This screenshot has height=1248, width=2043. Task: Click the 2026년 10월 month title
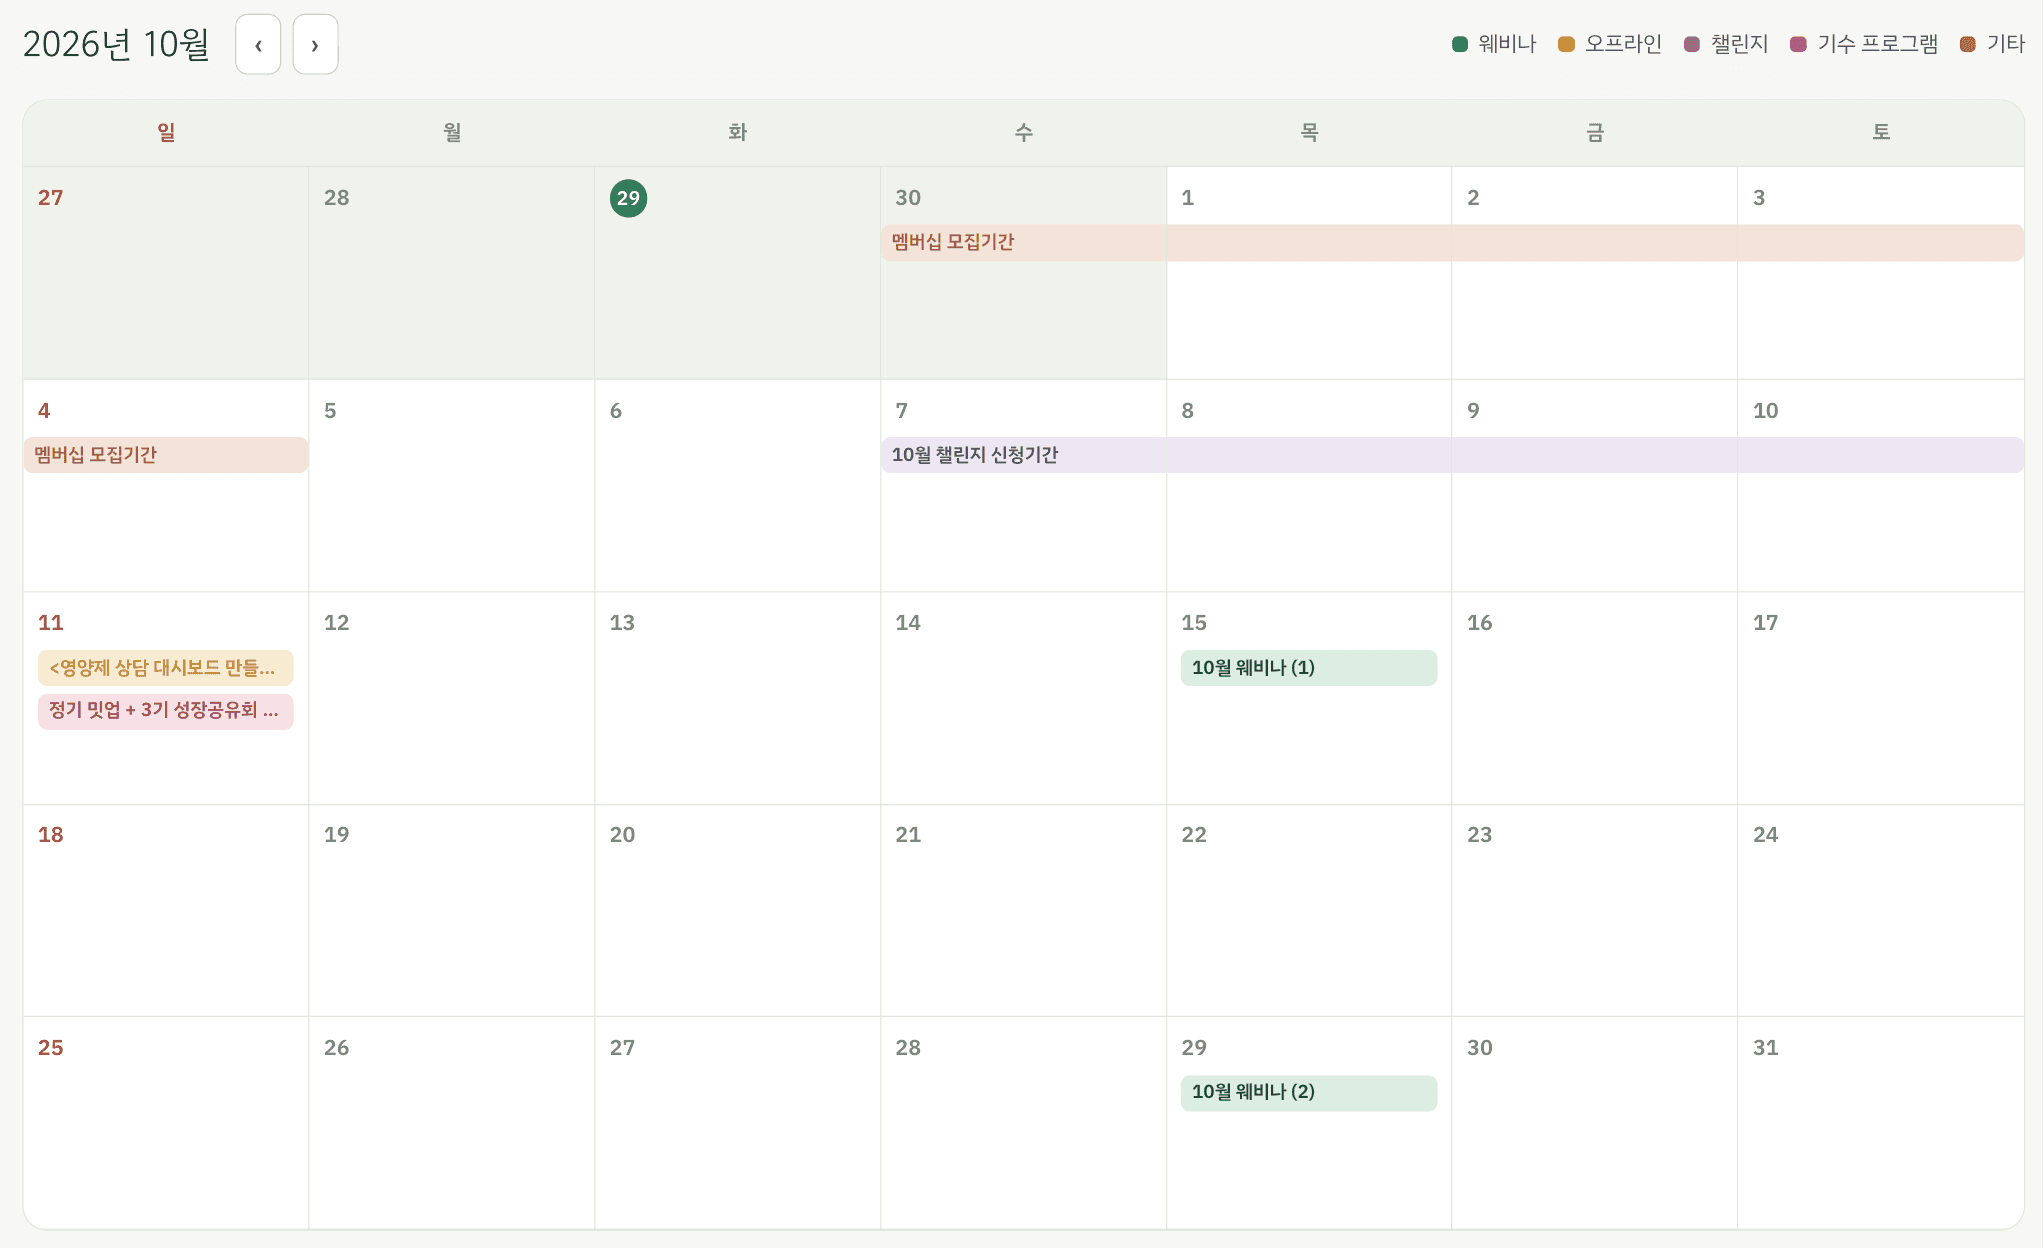tap(116, 45)
